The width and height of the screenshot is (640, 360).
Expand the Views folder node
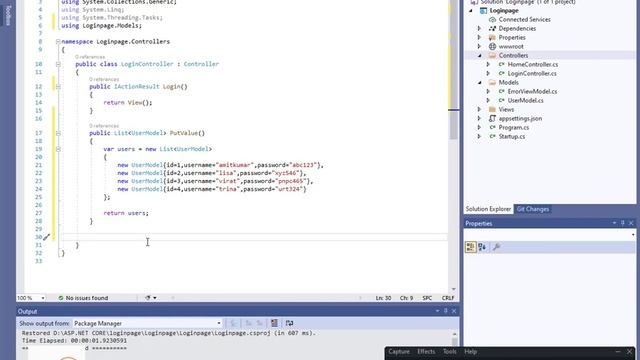(480, 109)
